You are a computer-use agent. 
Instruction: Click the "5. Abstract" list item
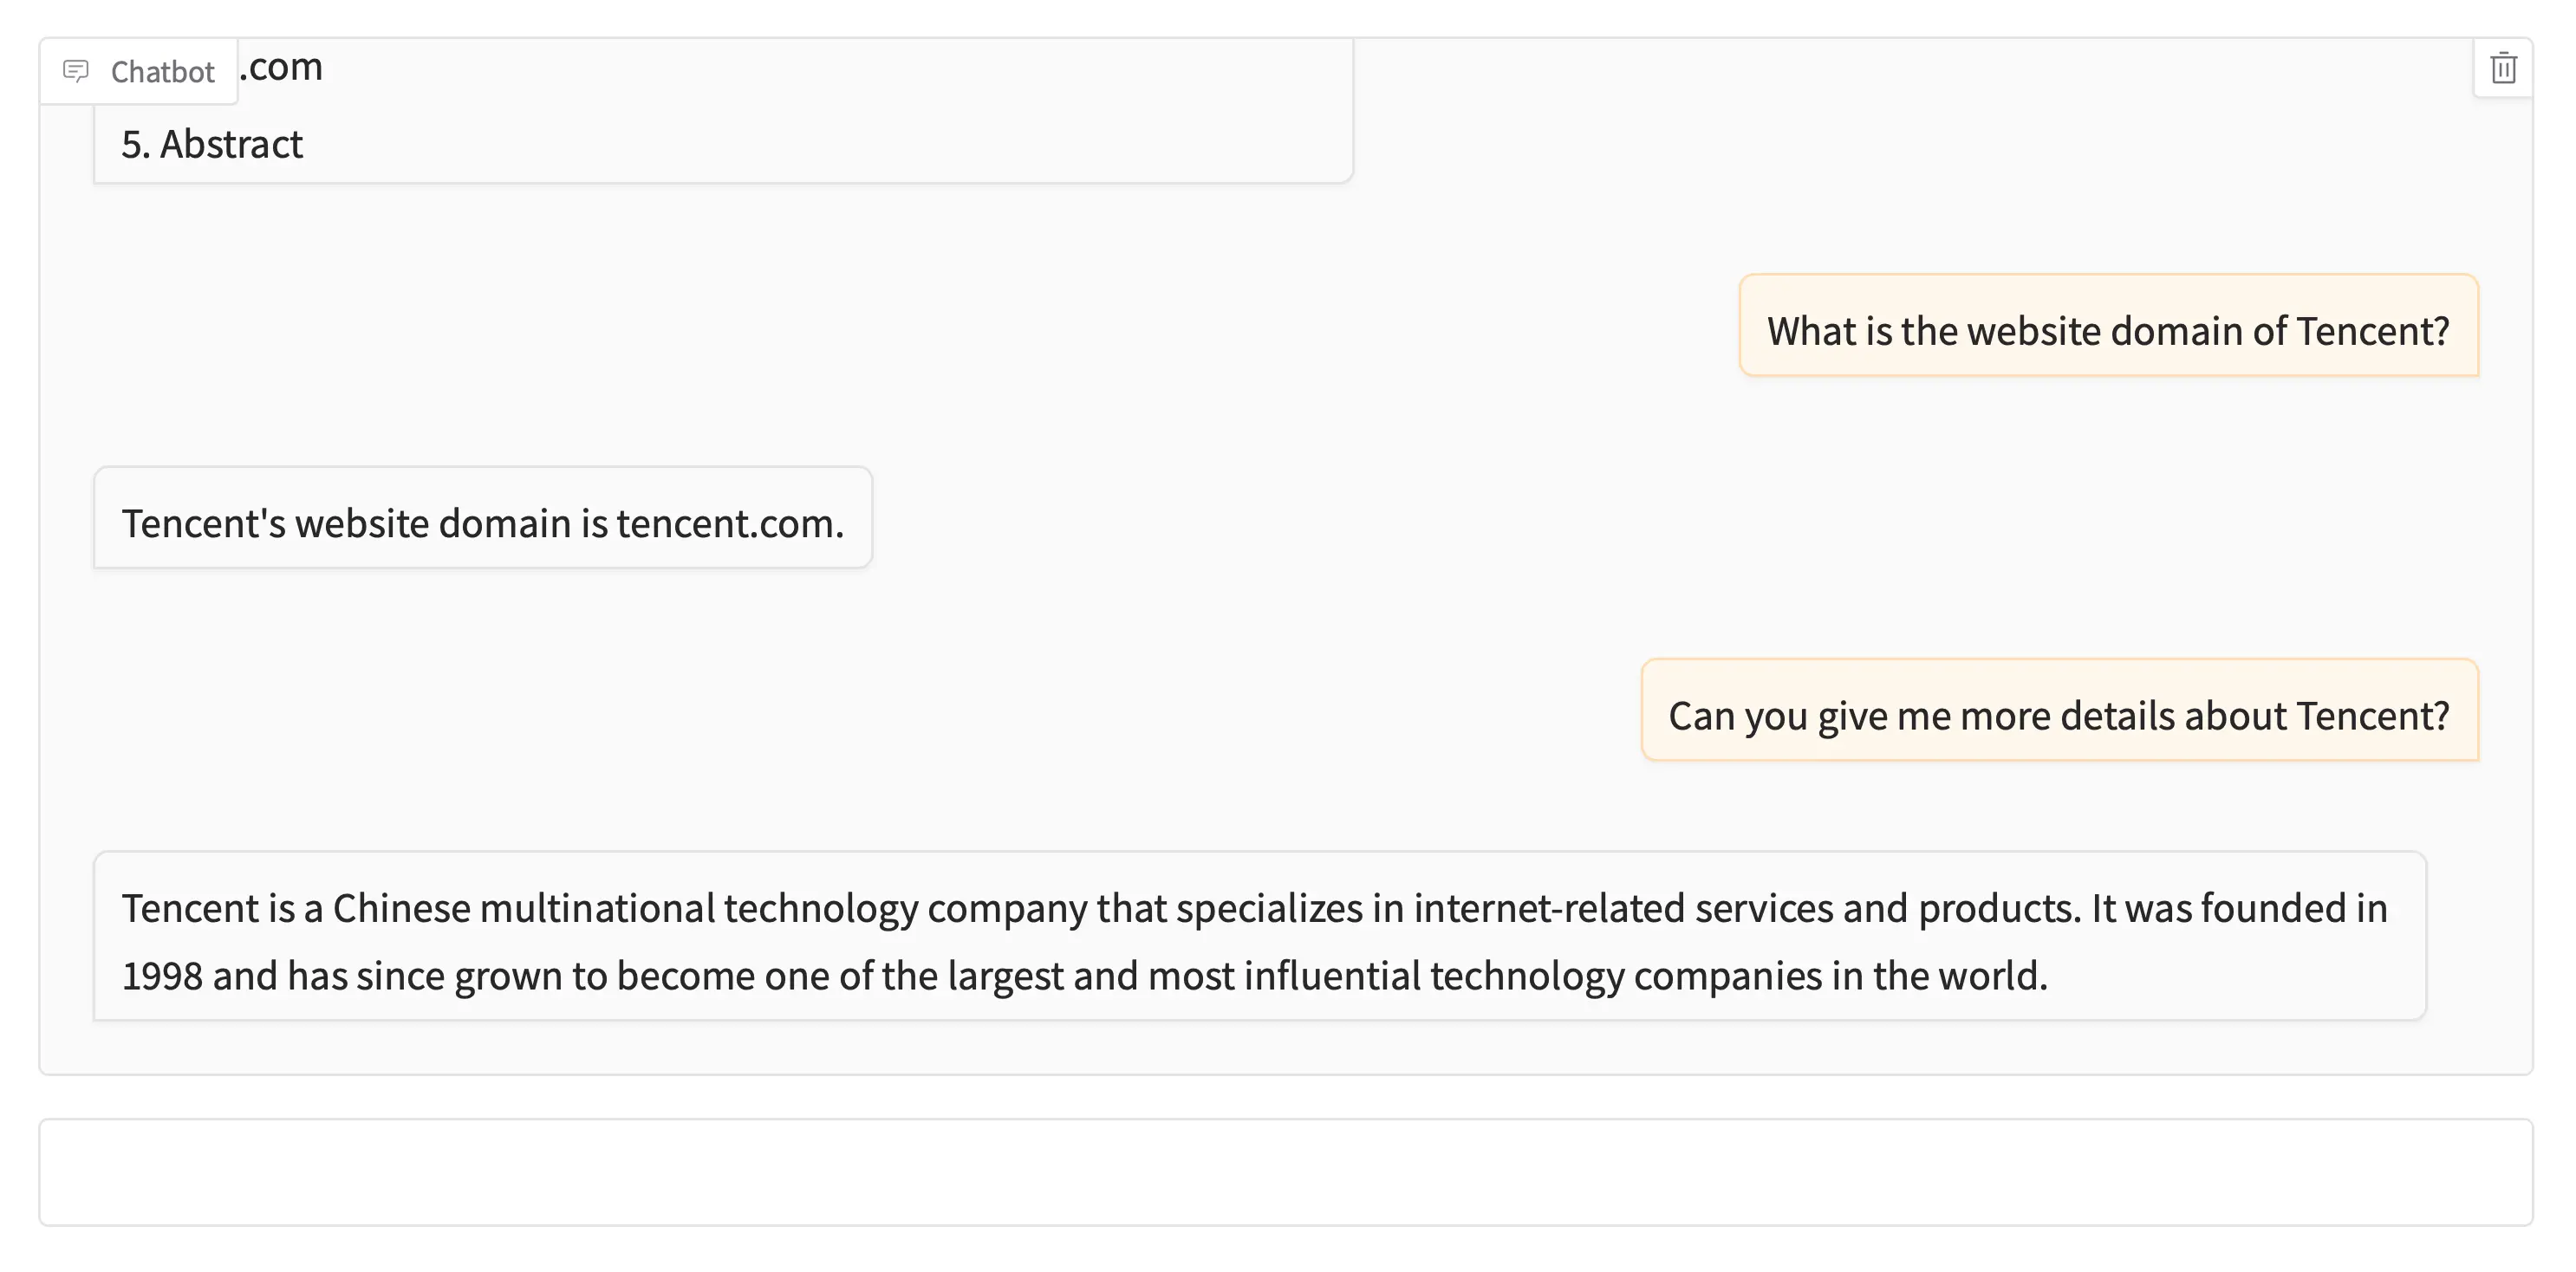point(212,145)
